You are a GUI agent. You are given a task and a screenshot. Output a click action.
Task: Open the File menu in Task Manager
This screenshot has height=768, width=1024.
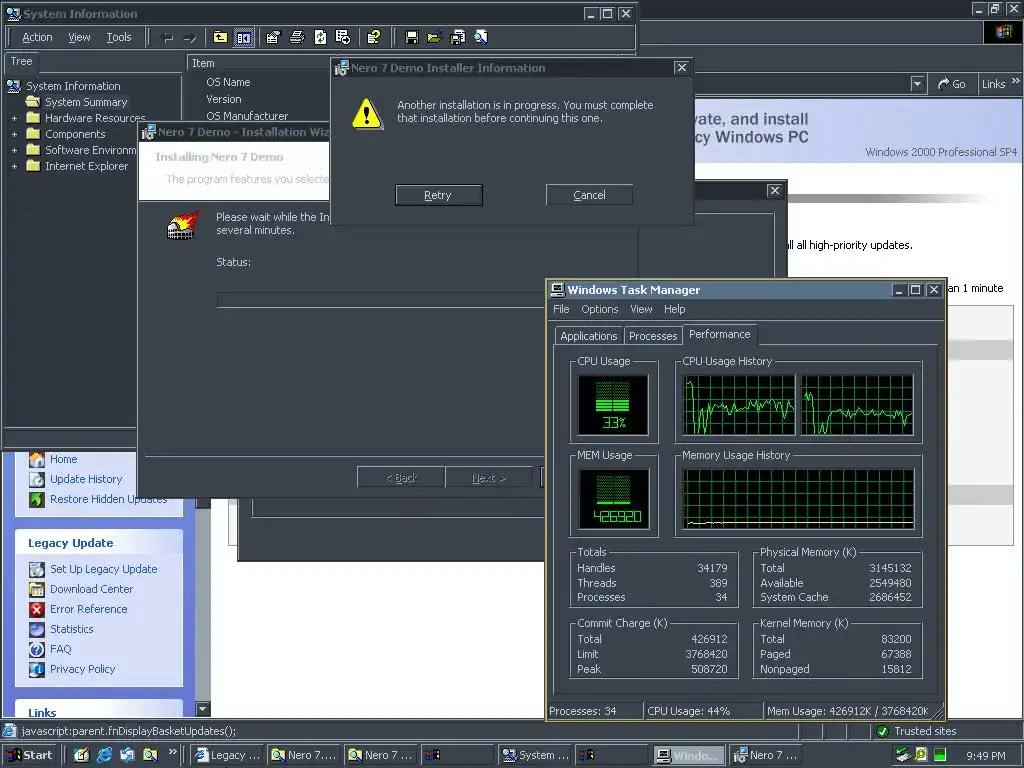click(561, 309)
